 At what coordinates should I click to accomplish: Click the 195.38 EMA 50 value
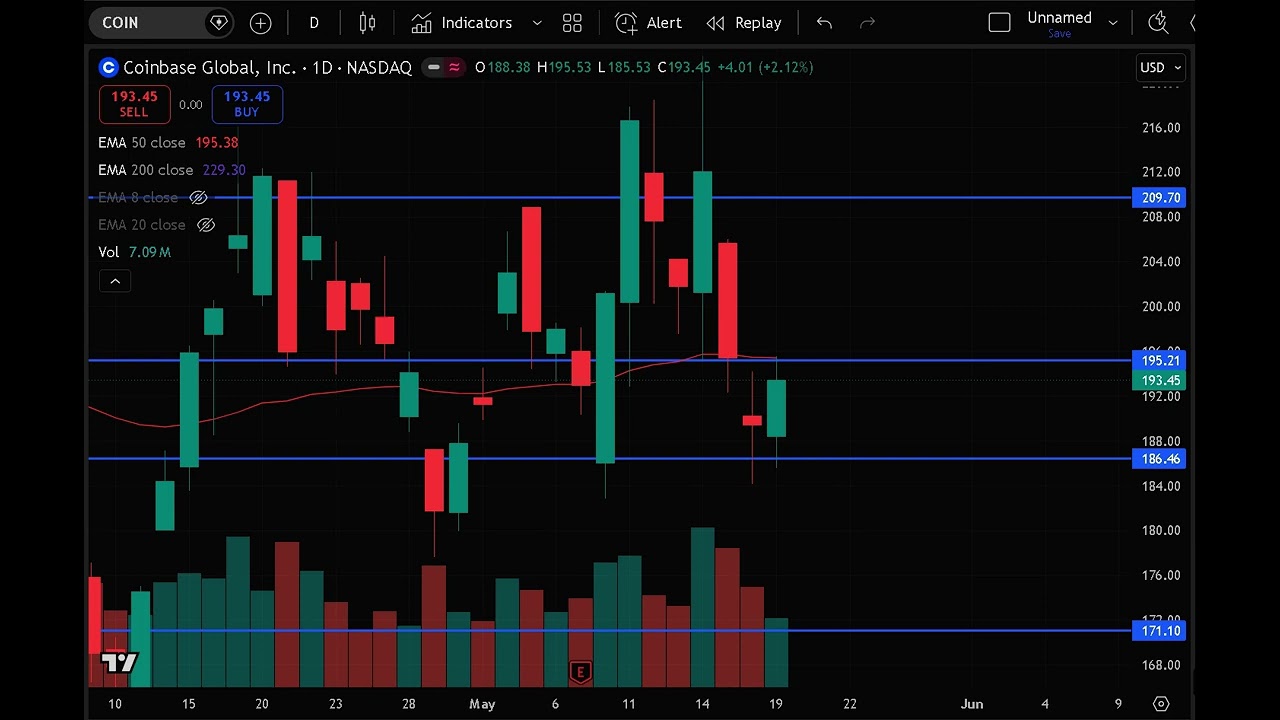217,142
